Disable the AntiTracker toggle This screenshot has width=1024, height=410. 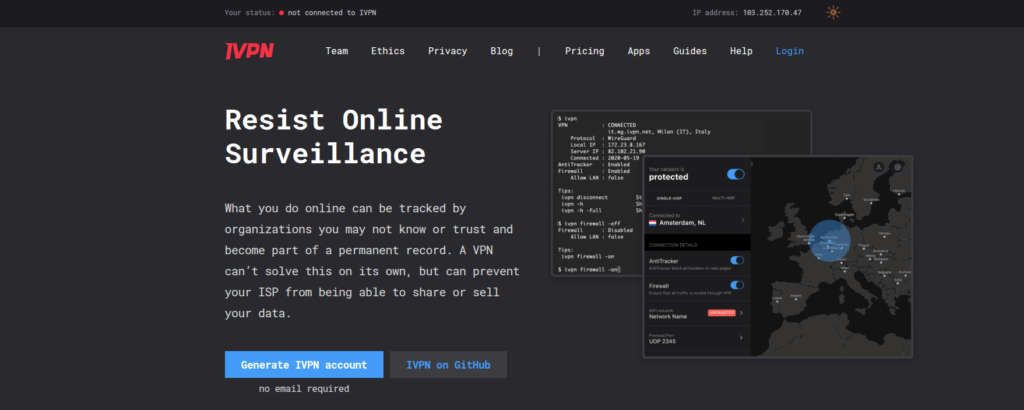click(737, 261)
